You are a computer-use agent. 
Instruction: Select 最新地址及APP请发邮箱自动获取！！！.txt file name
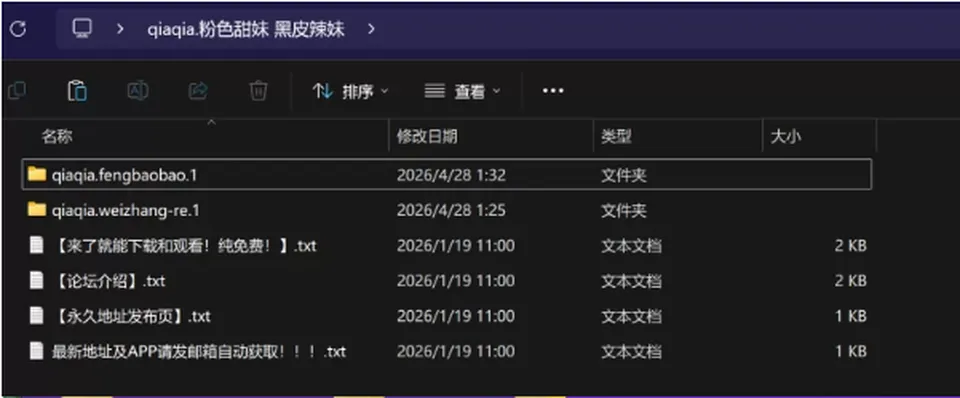pyautogui.click(x=199, y=352)
